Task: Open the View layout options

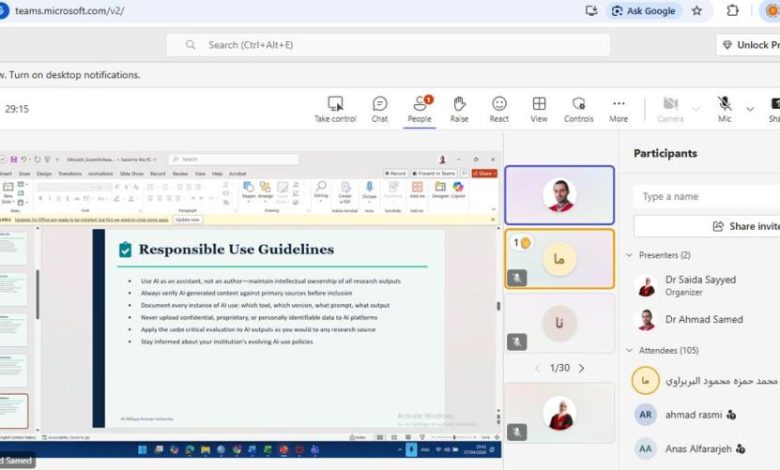Action: 539,105
